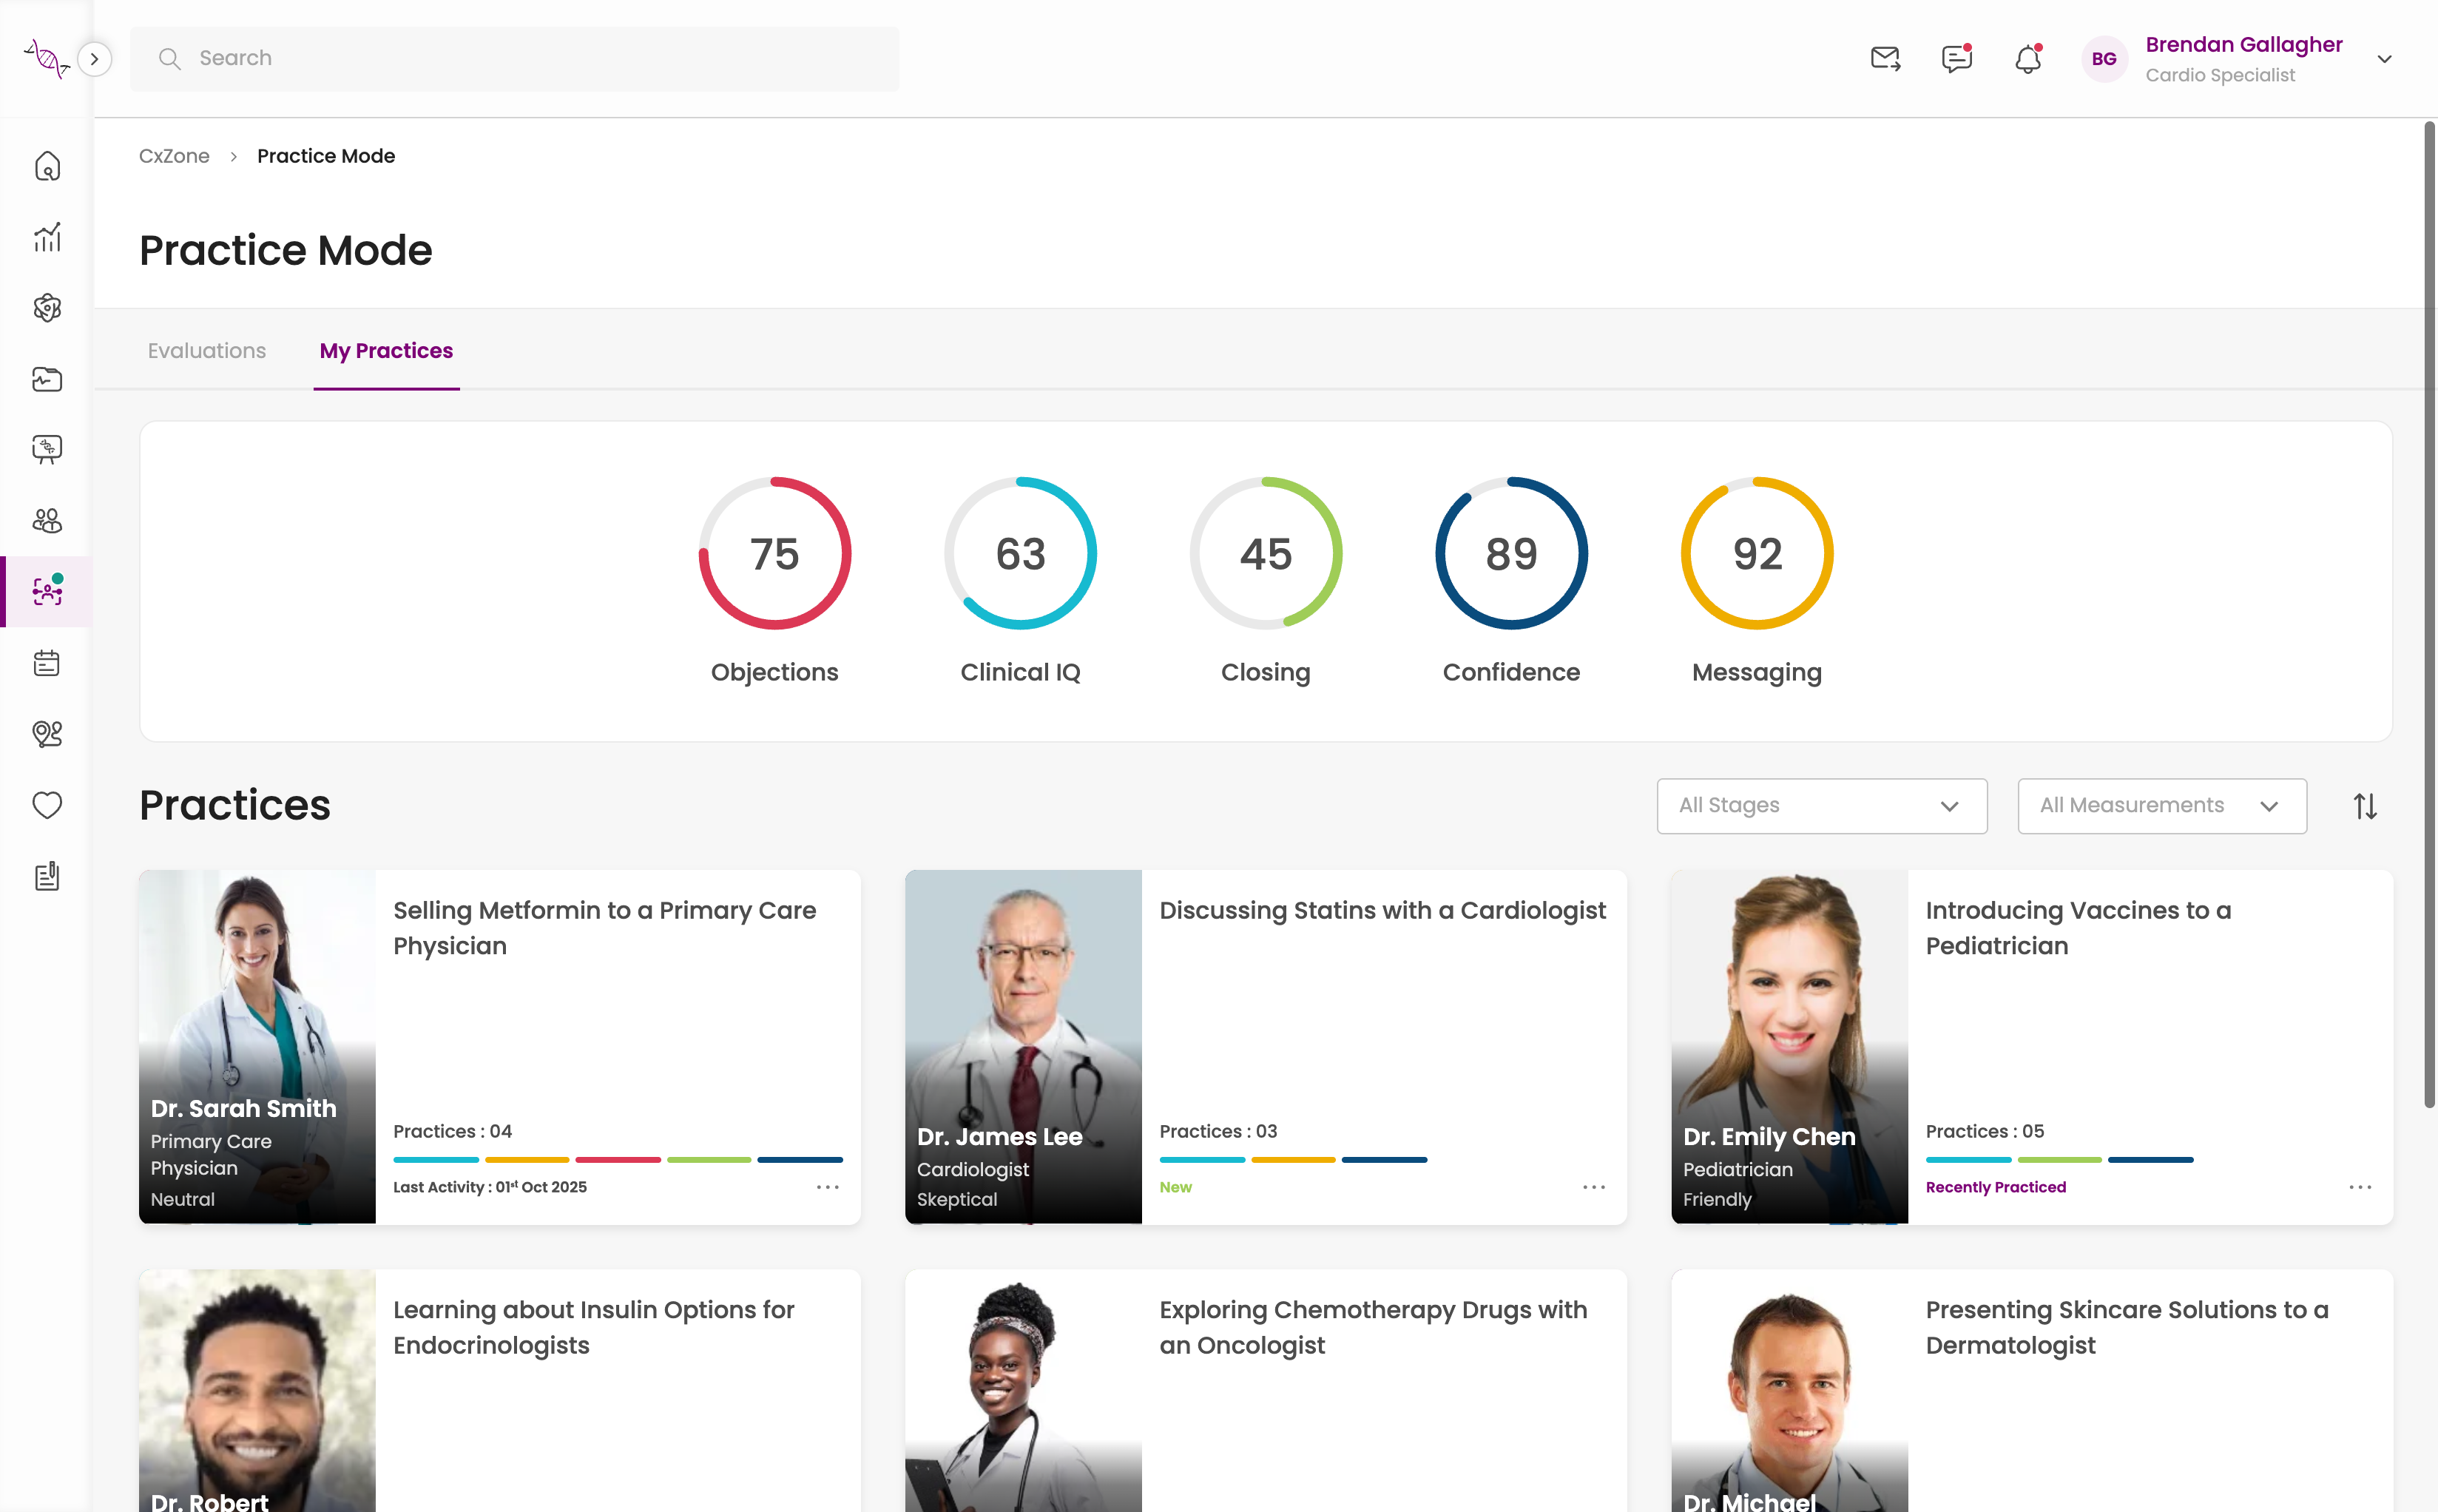Open the All Stages dropdown
Viewport: 2438px width, 1512px height.
coord(1821,806)
